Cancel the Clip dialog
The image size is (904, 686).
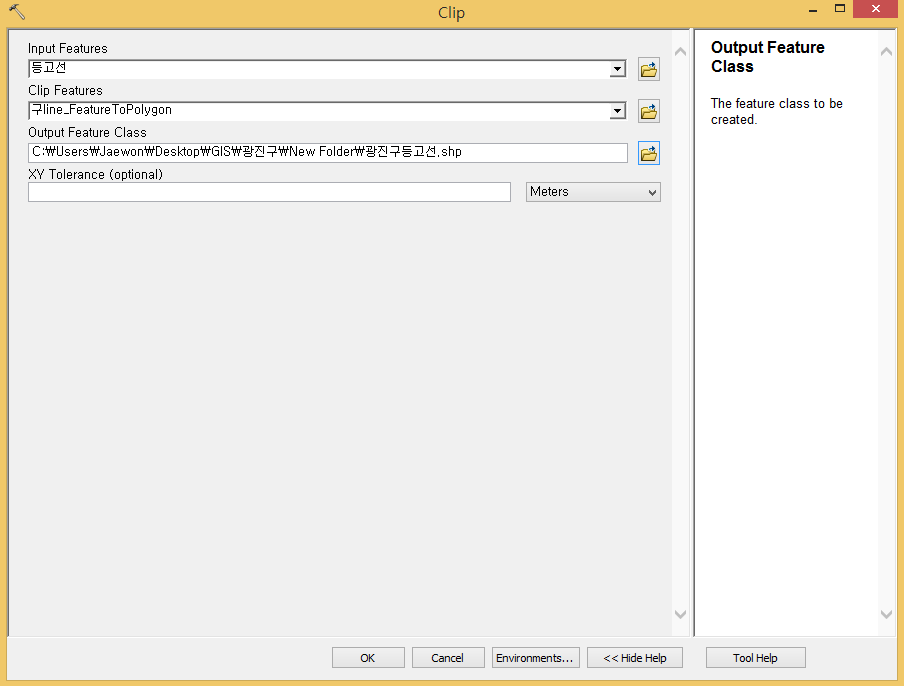tap(447, 658)
